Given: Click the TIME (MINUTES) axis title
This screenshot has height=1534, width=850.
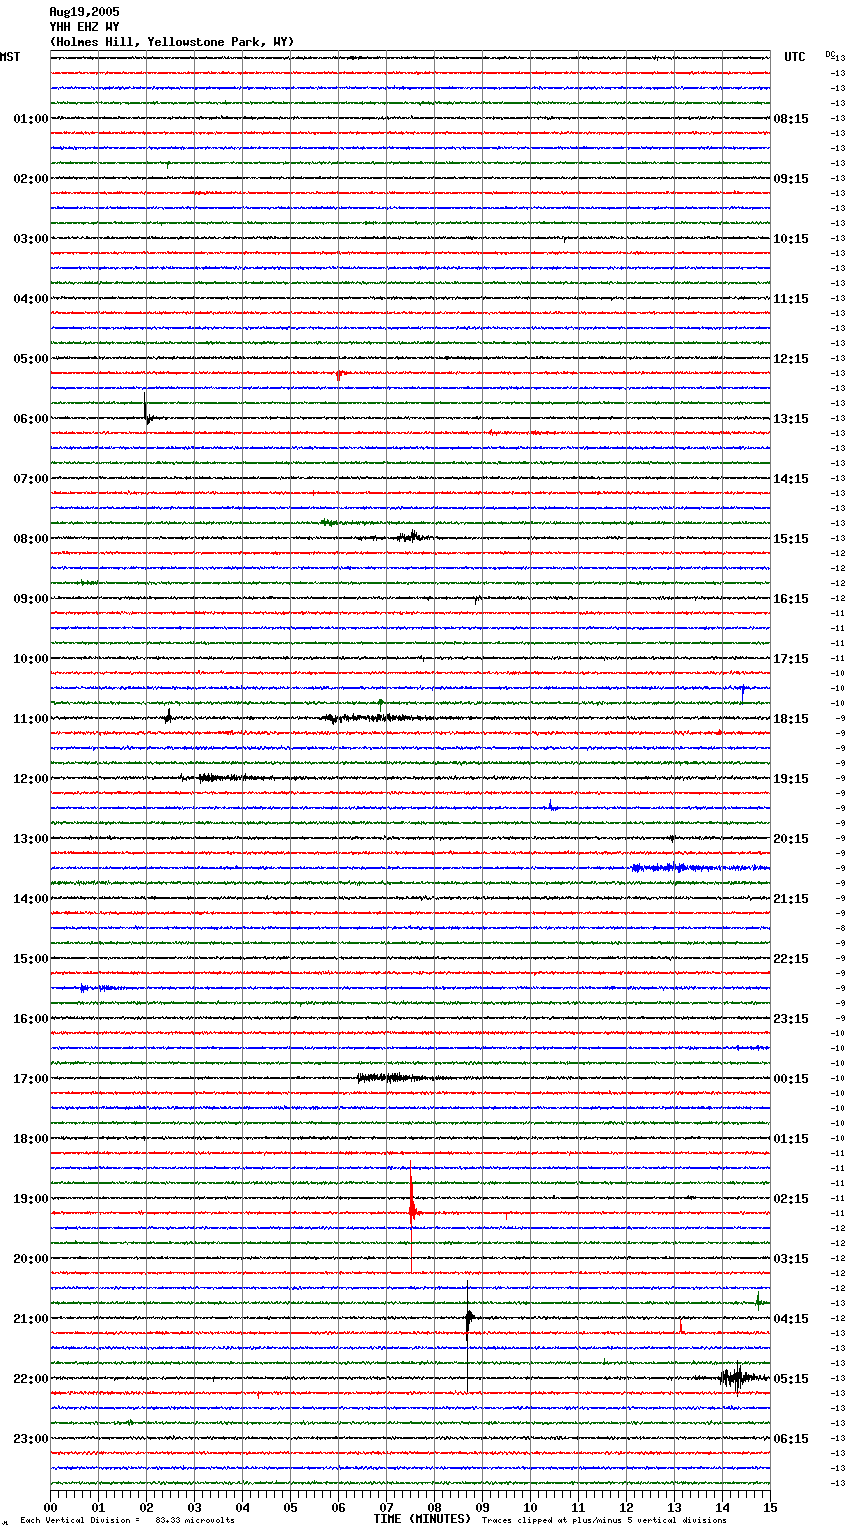Looking at the screenshot, I should [x=421, y=1519].
